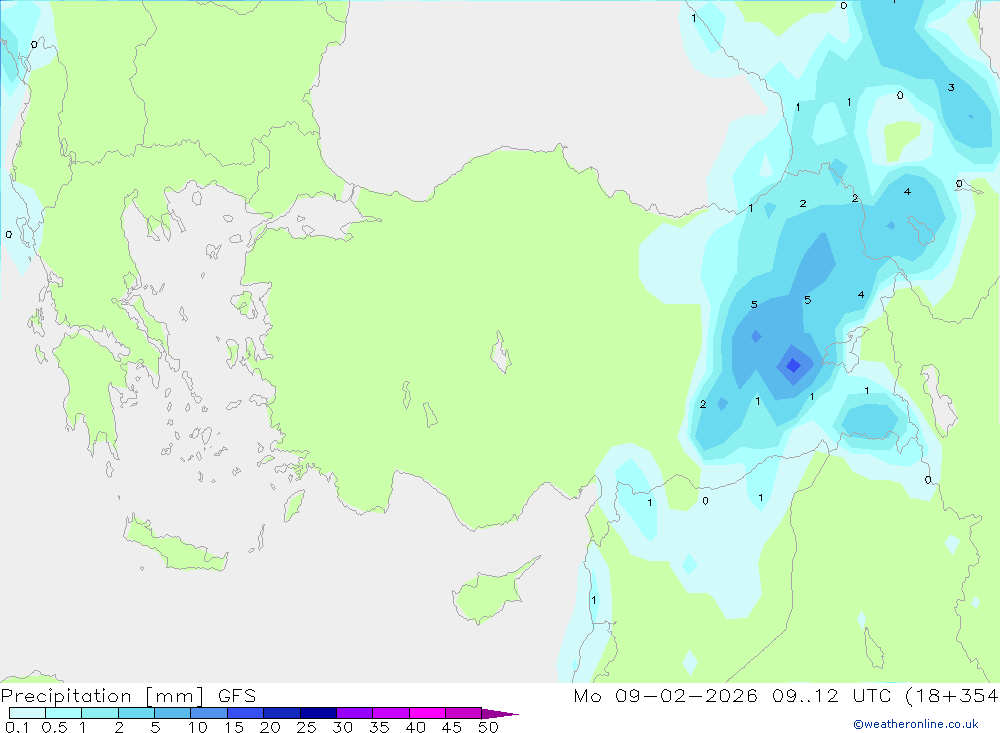This screenshot has height=733, width=1000.
Task: Select the 5–10 mm legend color swatch
Action: pos(172,713)
